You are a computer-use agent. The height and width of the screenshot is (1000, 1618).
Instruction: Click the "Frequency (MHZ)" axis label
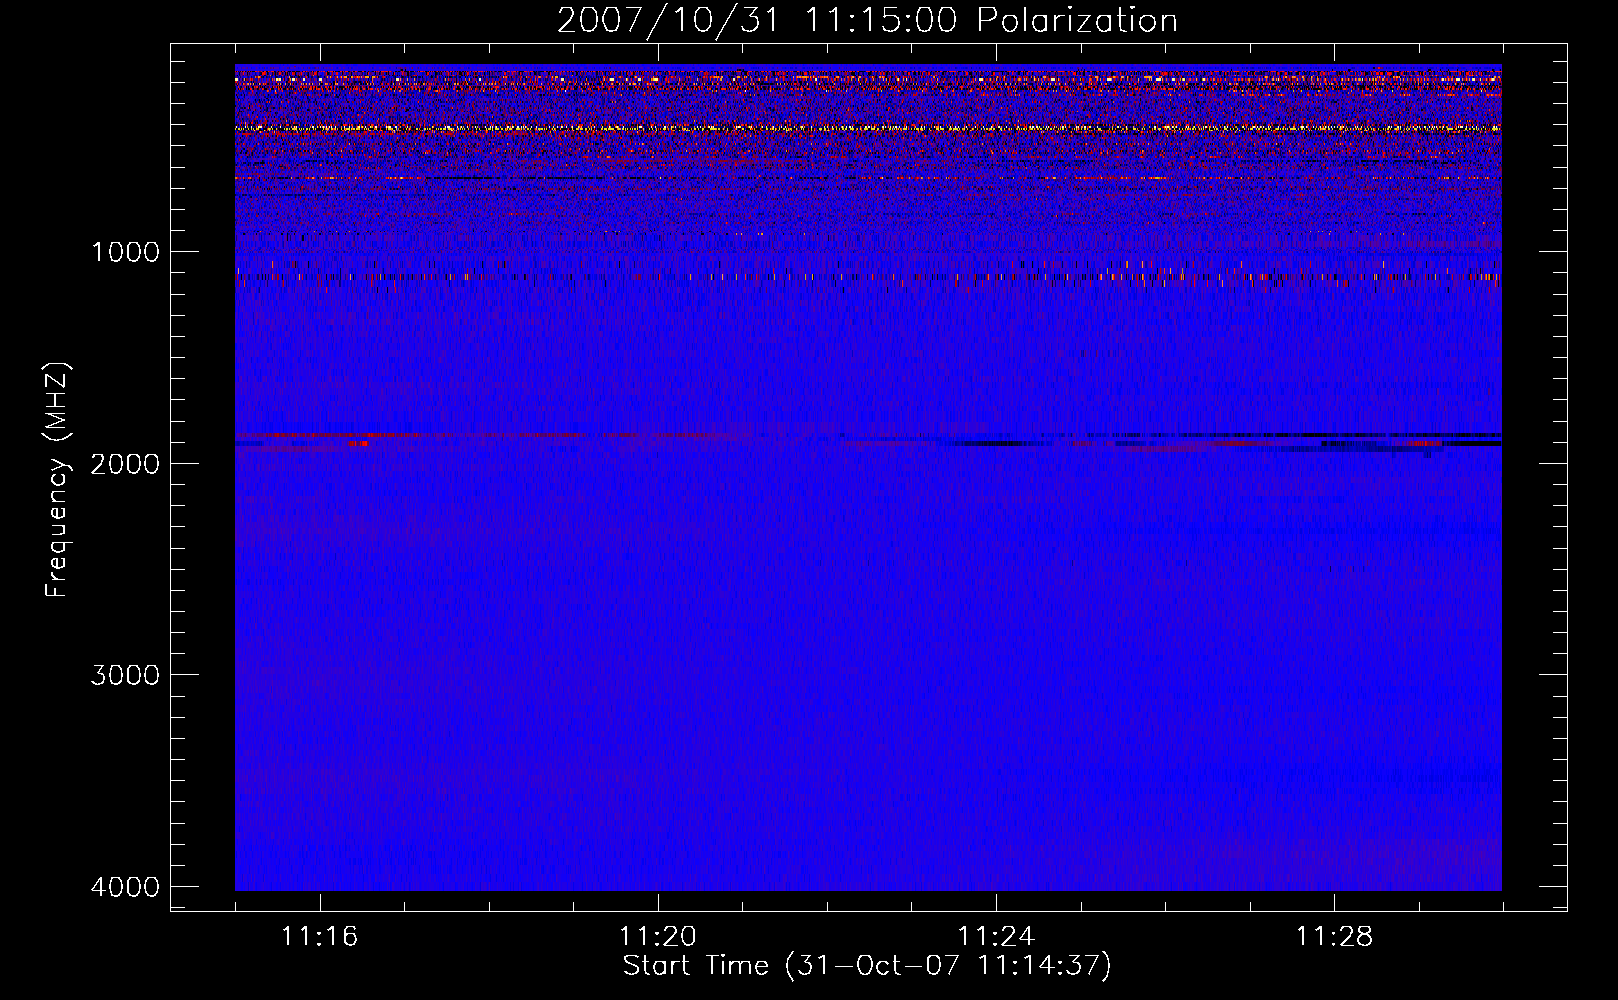[x=58, y=480]
